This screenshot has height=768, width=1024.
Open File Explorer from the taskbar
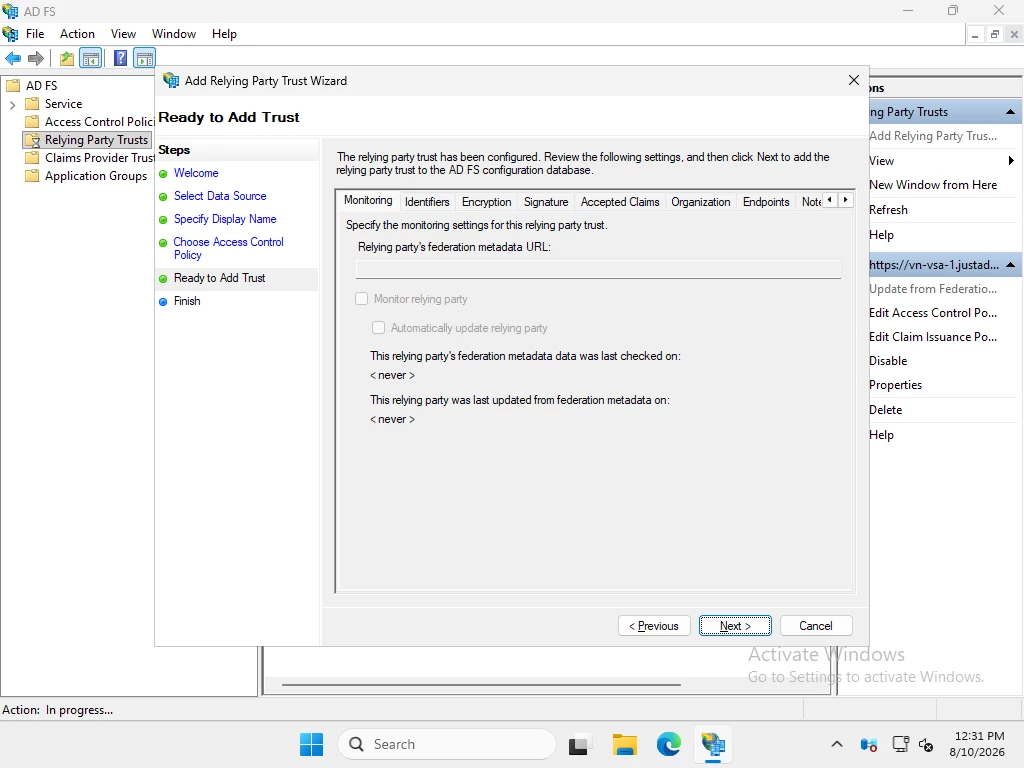tap(624, 744)
